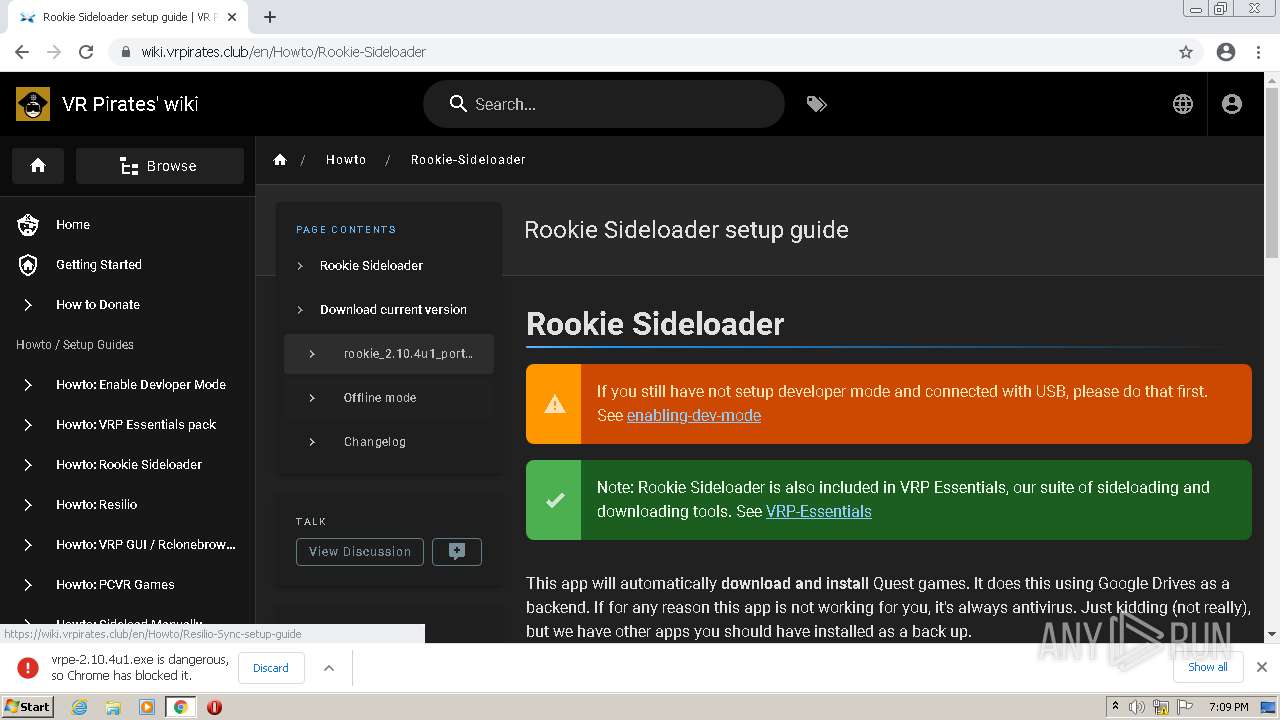Expand Changelog contents chevron

click(312, 442)
